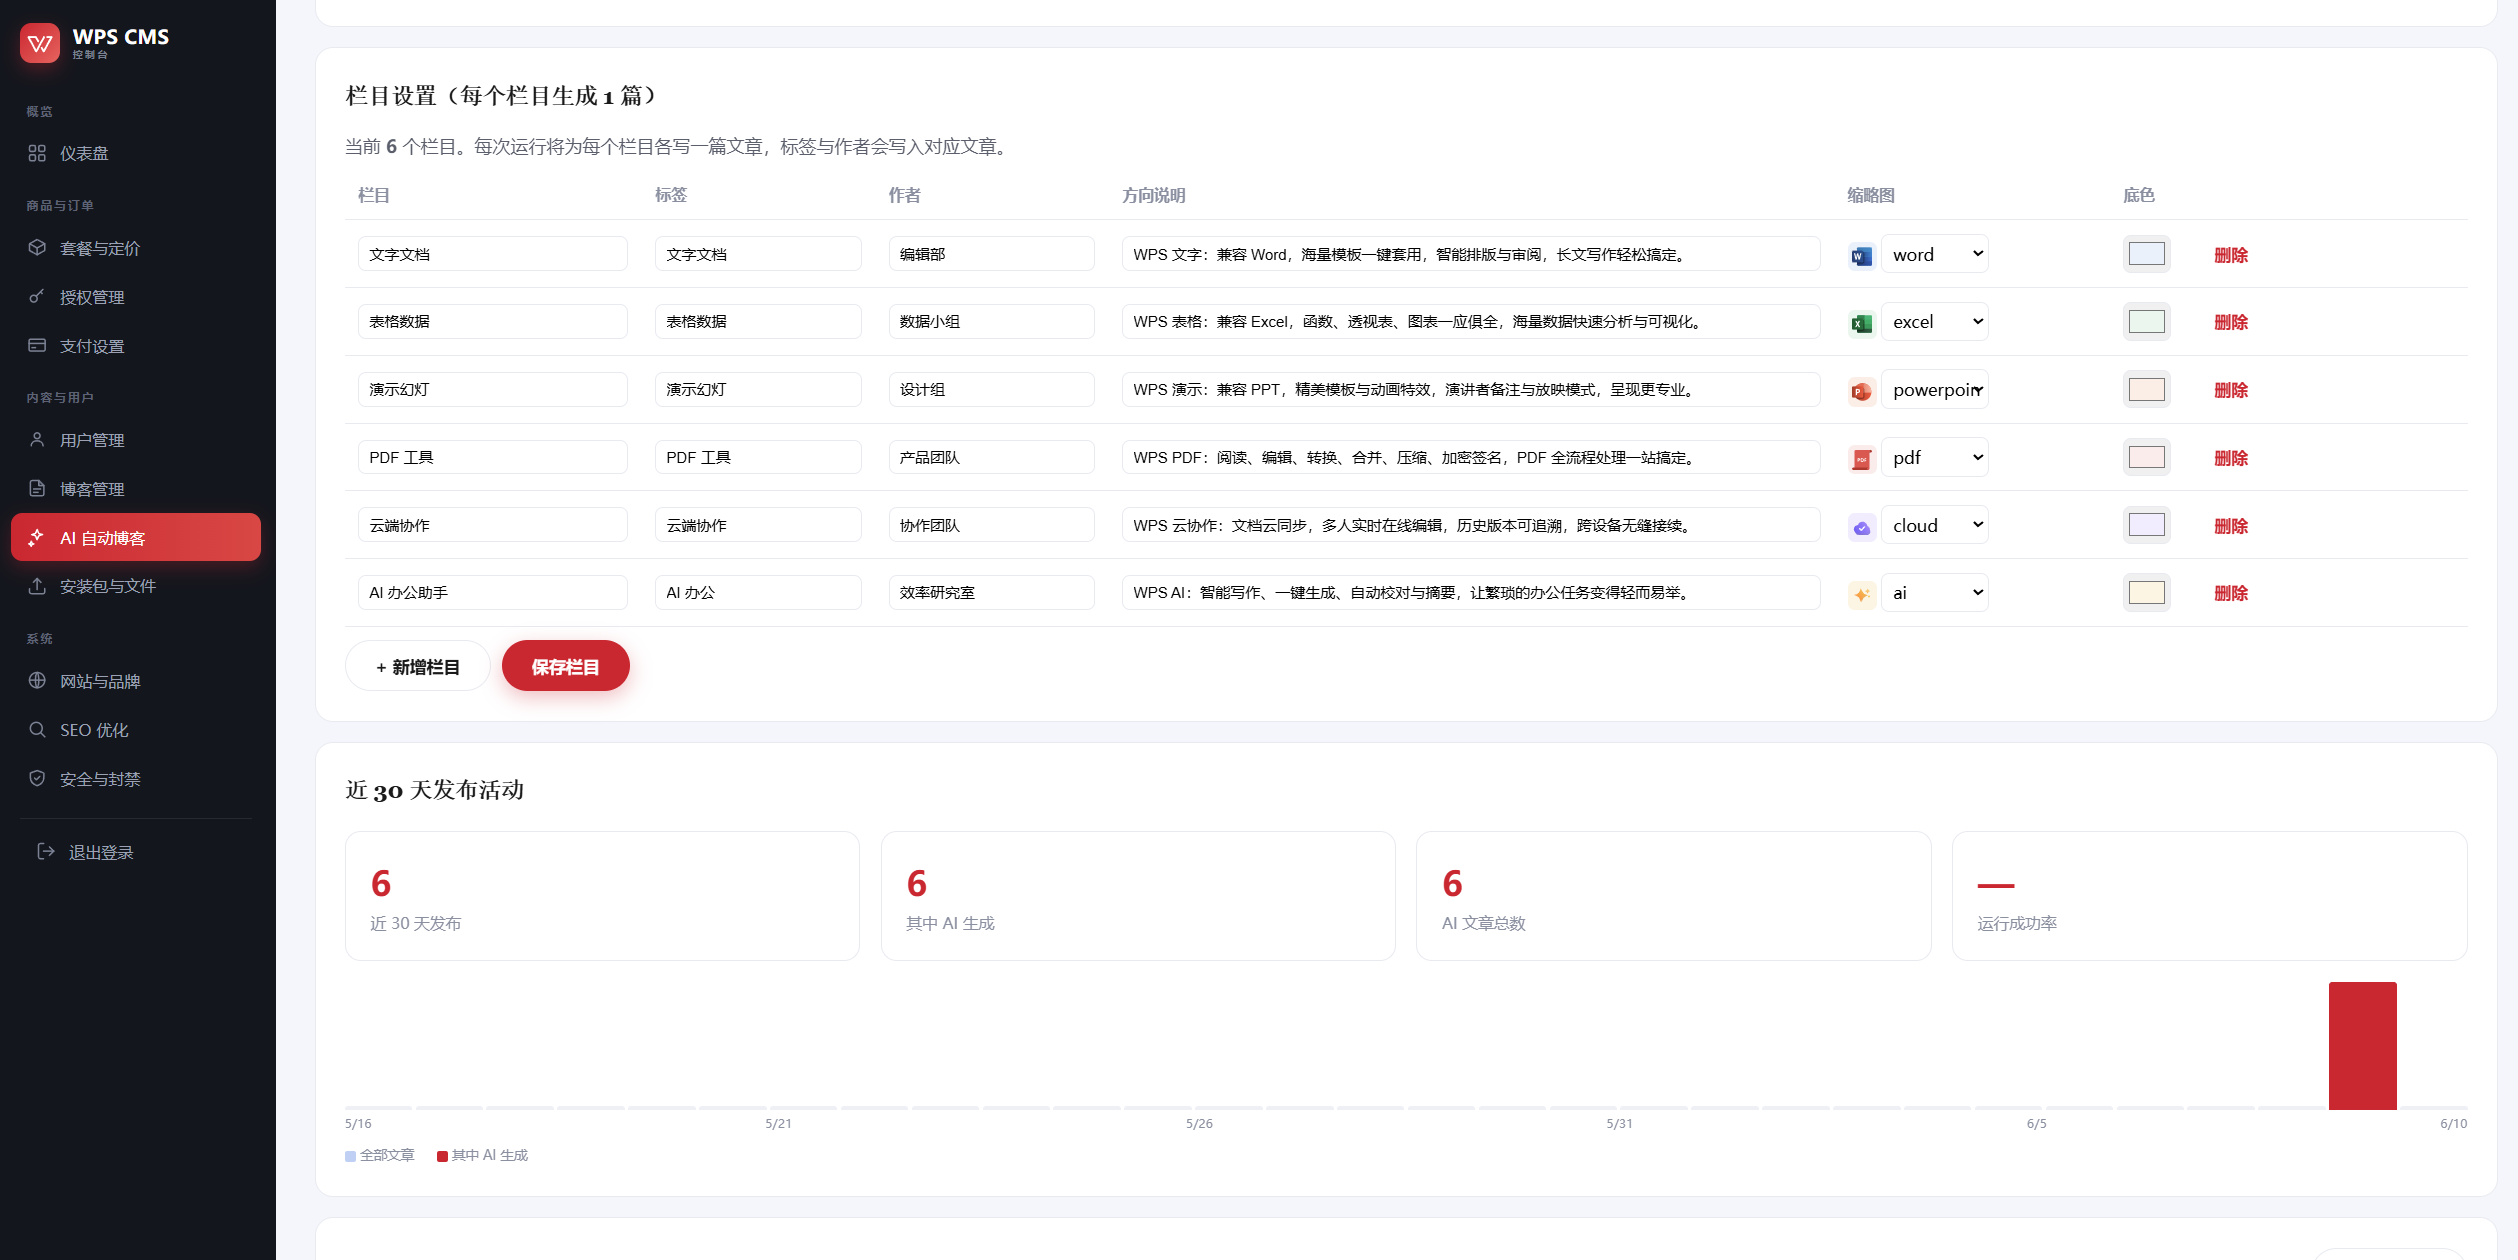Click the Excel thumbnail icon
The width and height of the screenshot is (2518, 1260).
[1861, 322]
